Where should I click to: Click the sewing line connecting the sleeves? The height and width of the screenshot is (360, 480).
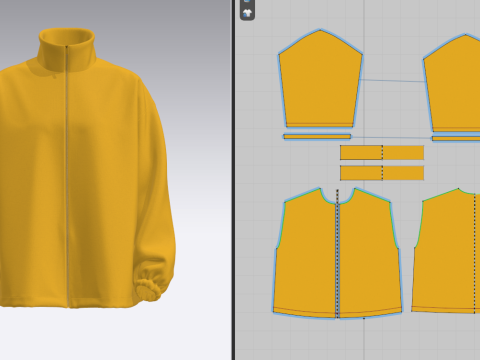click(x=392, y=80)
